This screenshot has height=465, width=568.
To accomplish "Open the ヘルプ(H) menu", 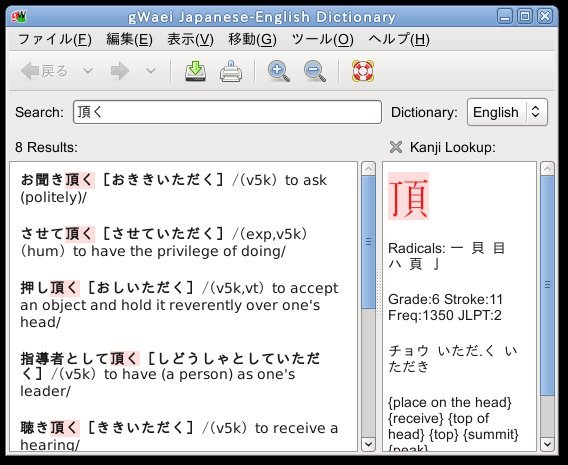I will pos(399,39).
